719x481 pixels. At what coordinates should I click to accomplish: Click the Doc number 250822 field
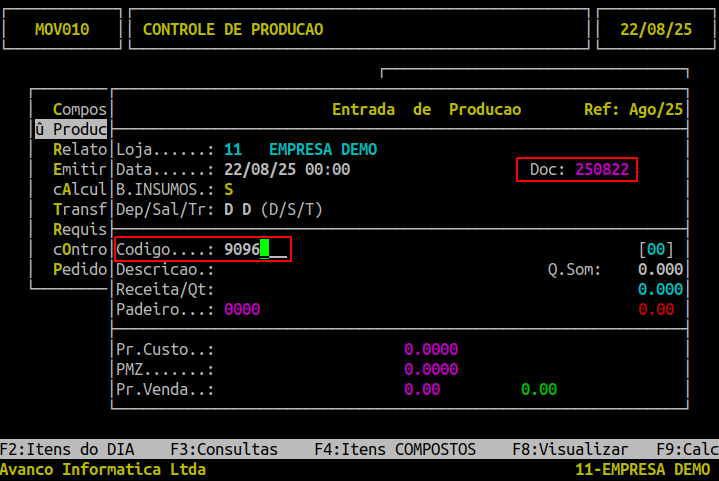tap(601, 170)
